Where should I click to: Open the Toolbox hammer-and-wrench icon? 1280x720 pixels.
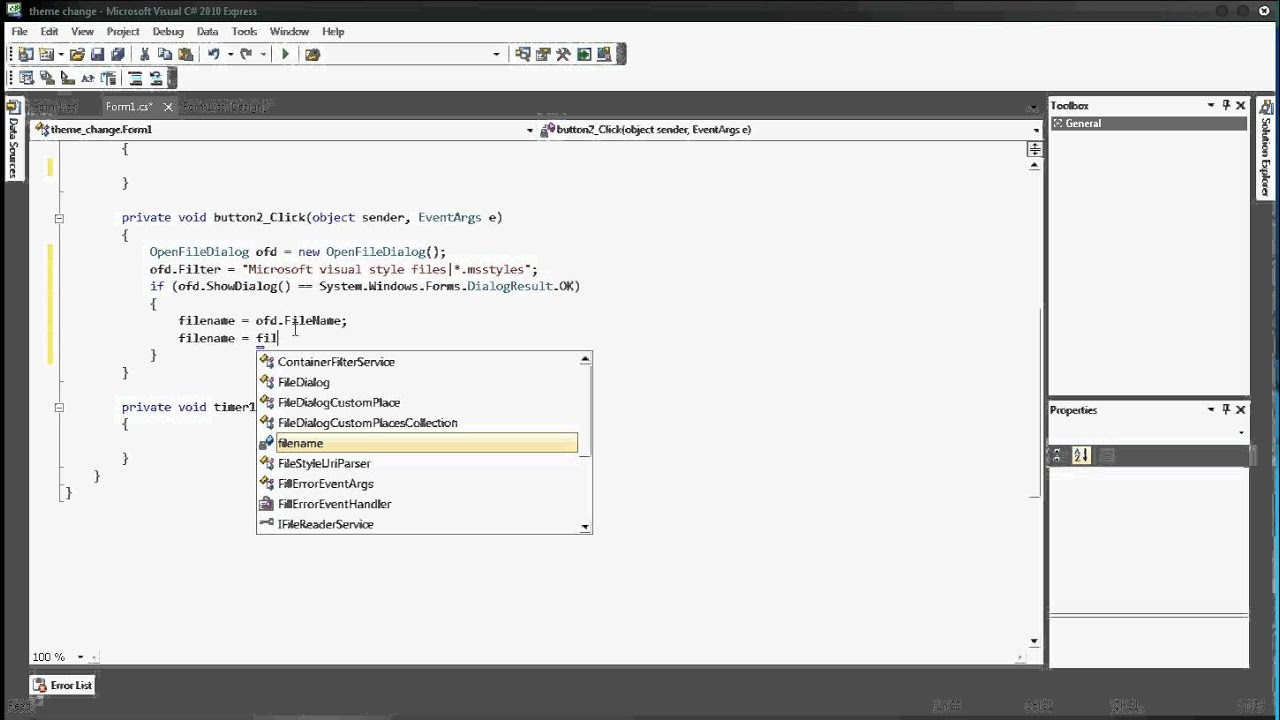click(x=563, y=55)
